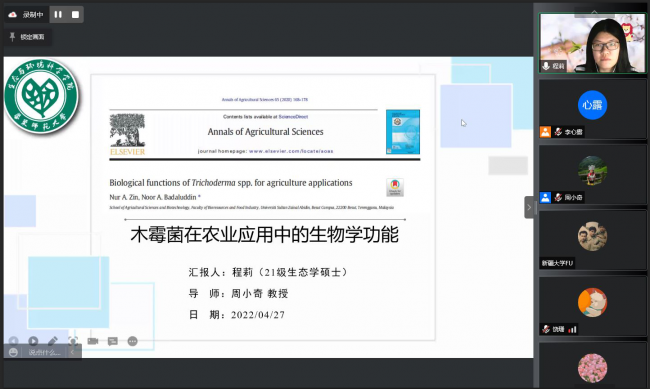This screenshot has height=389, width=650.
Task: Open more options ellipsis on slide toolbar
Action: point(132,341)
